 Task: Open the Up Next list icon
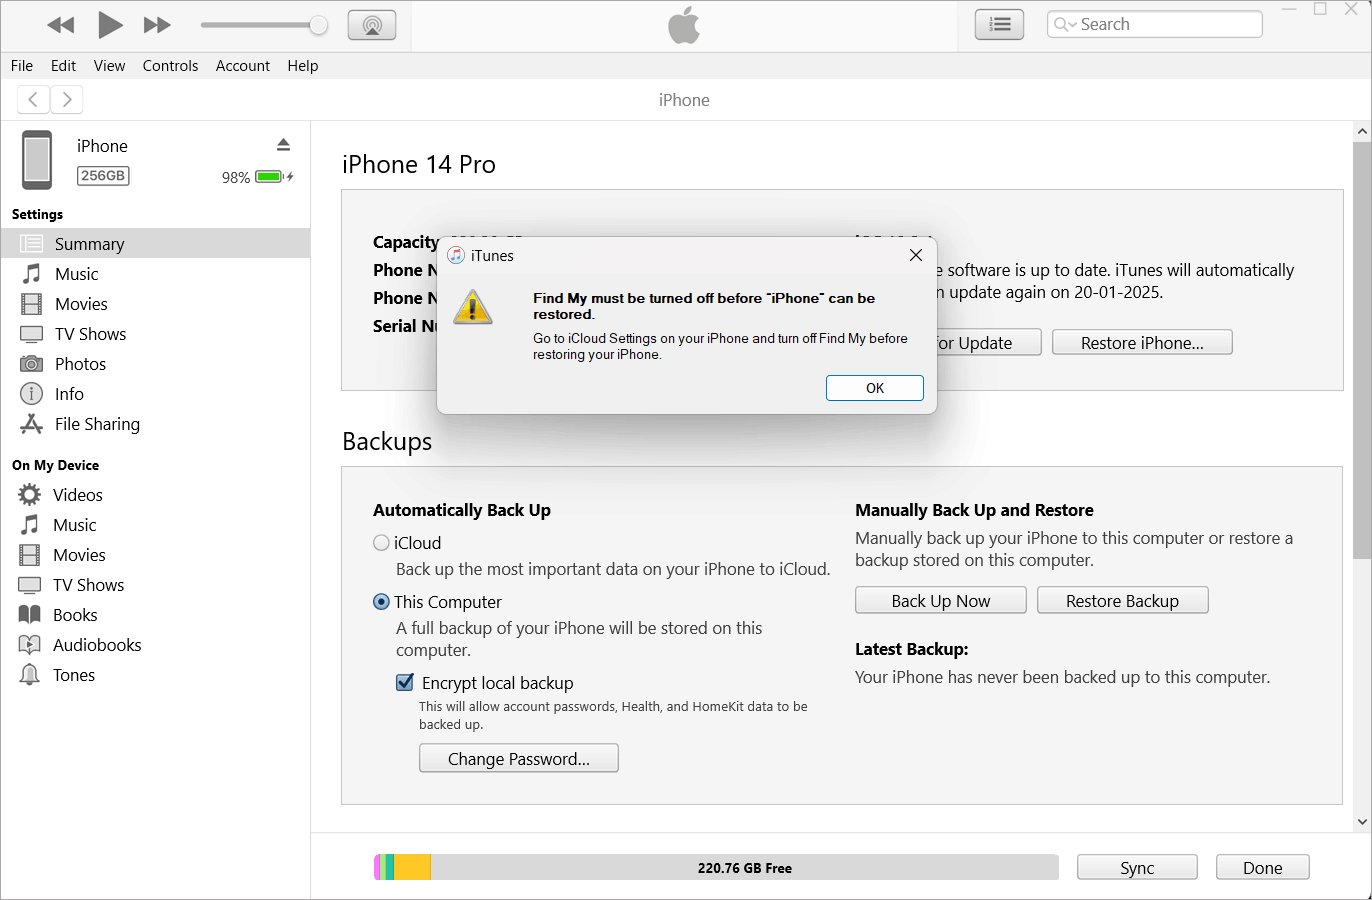pyautogui.click(x=999, y=25)
